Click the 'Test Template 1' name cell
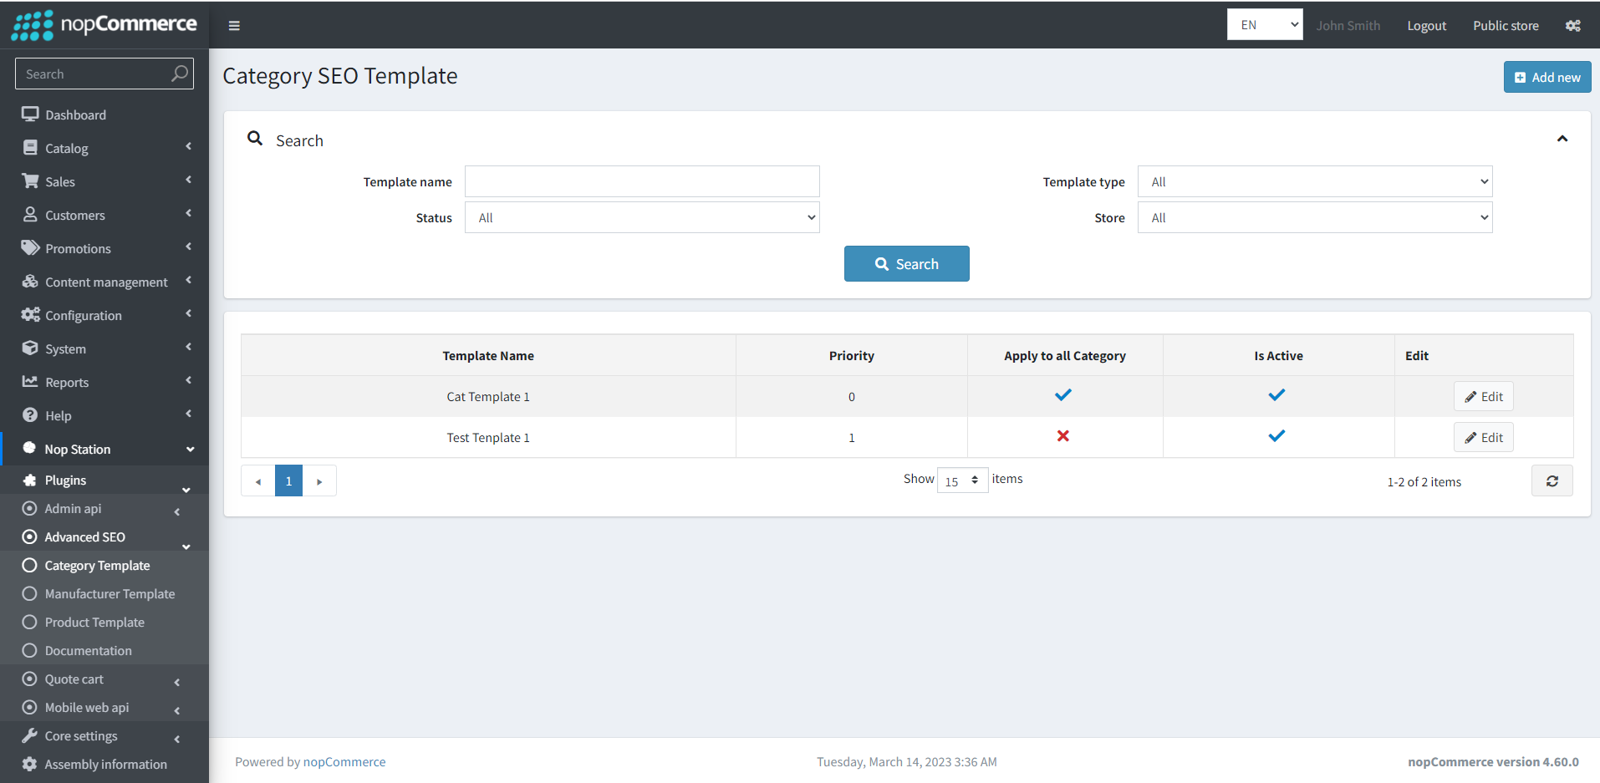This screenshot has height=783, width=1600. point(488,438)
